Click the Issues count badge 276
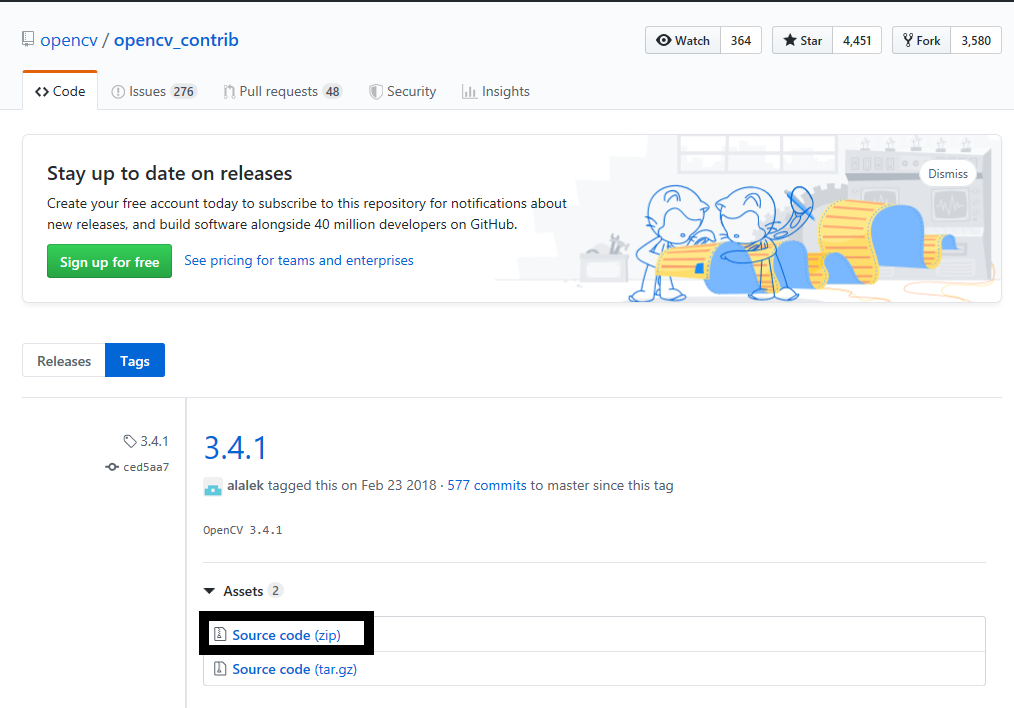Screen dimensions: 1014x708 click(x=184, y=92)
